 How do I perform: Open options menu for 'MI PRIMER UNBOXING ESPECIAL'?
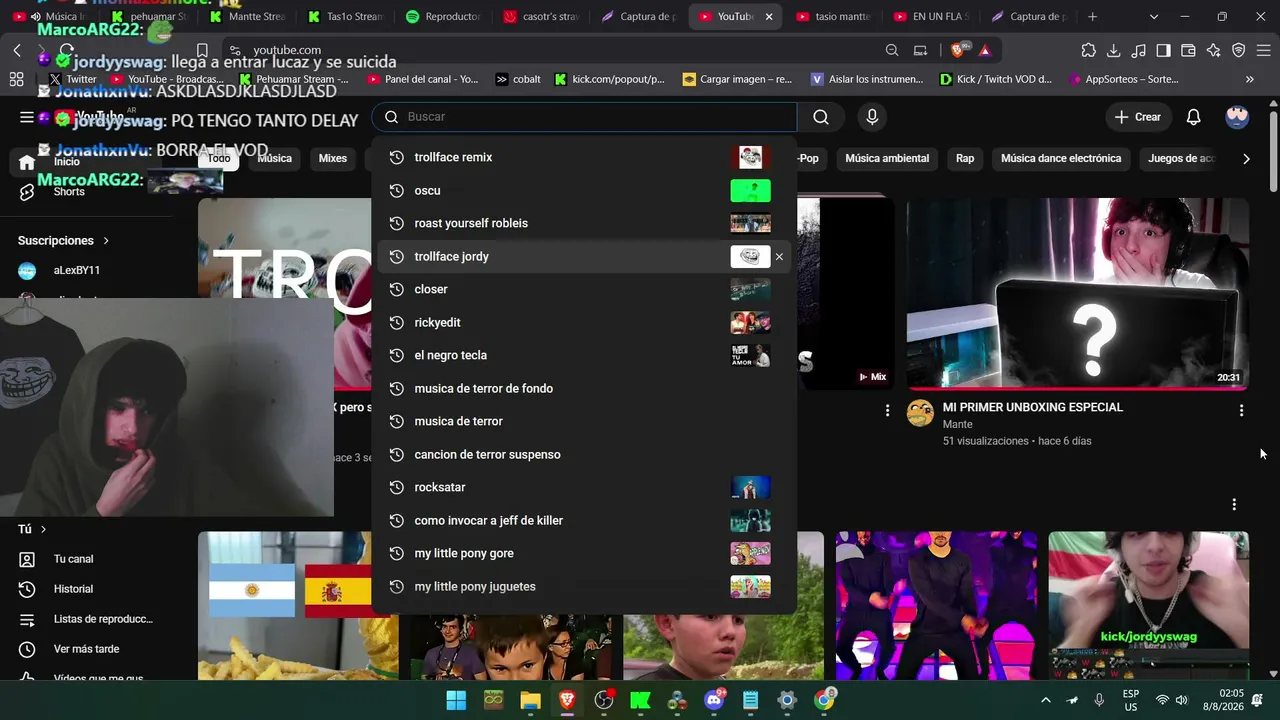[1241, 411]
